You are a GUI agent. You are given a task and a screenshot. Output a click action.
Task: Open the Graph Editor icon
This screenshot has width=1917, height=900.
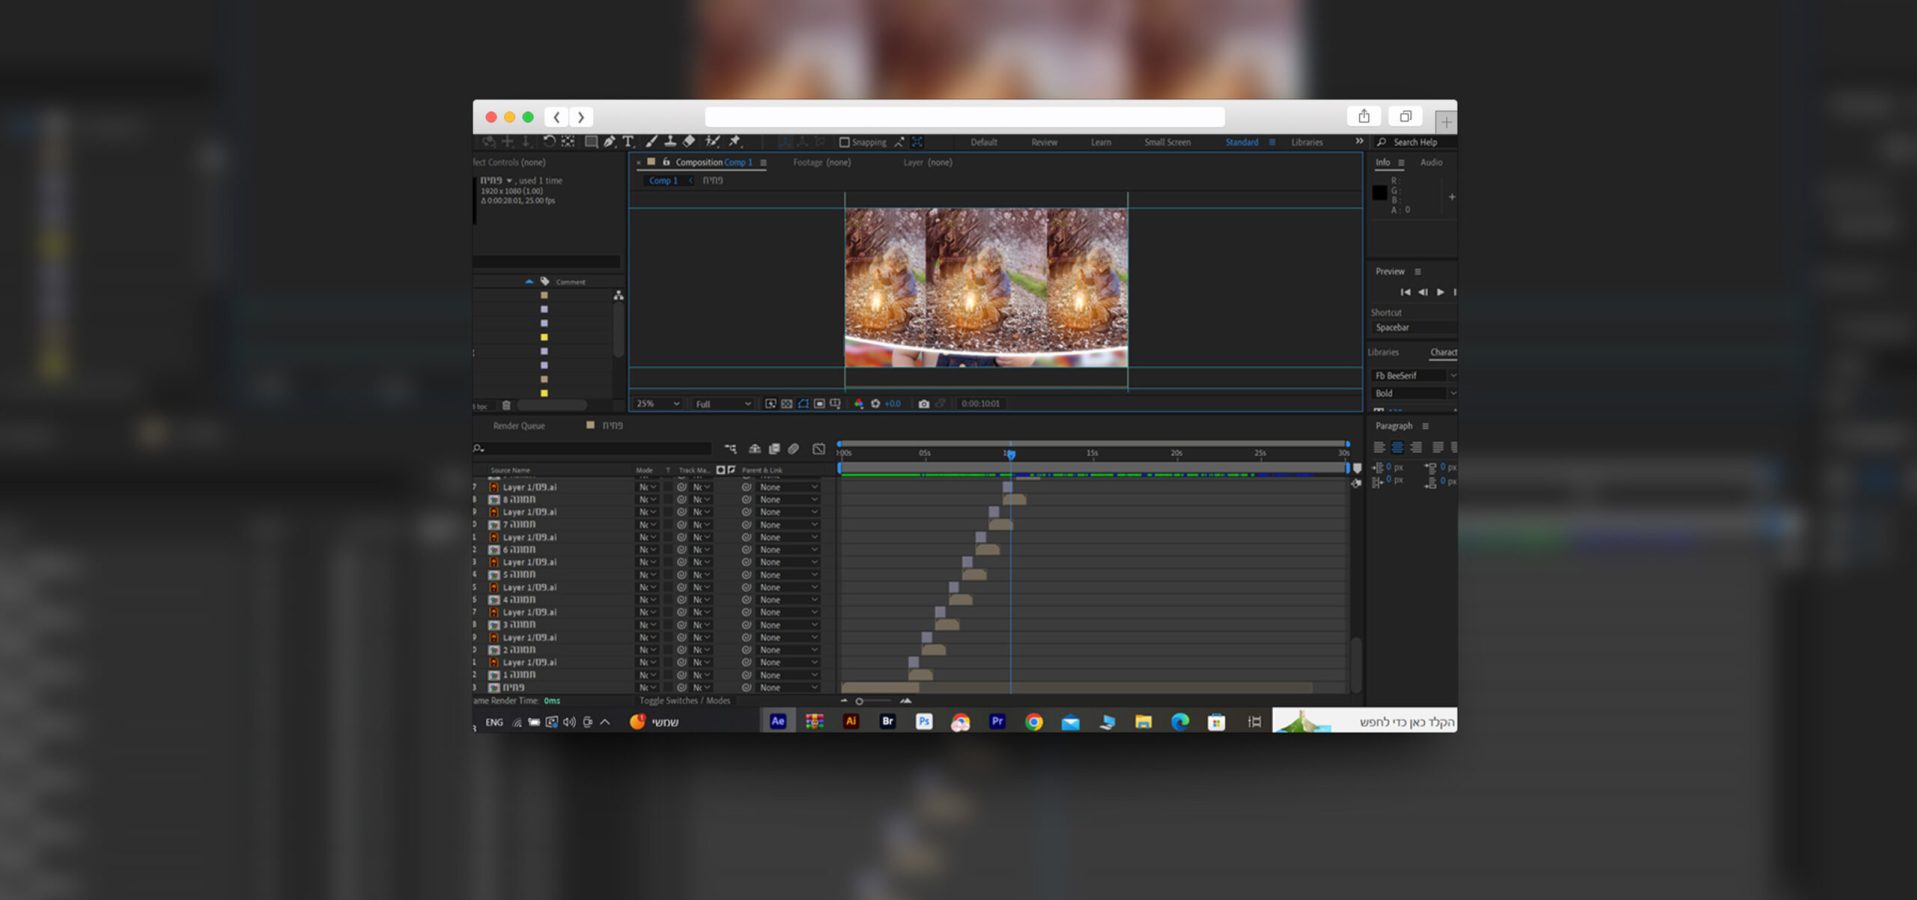(x=819, y=449)
